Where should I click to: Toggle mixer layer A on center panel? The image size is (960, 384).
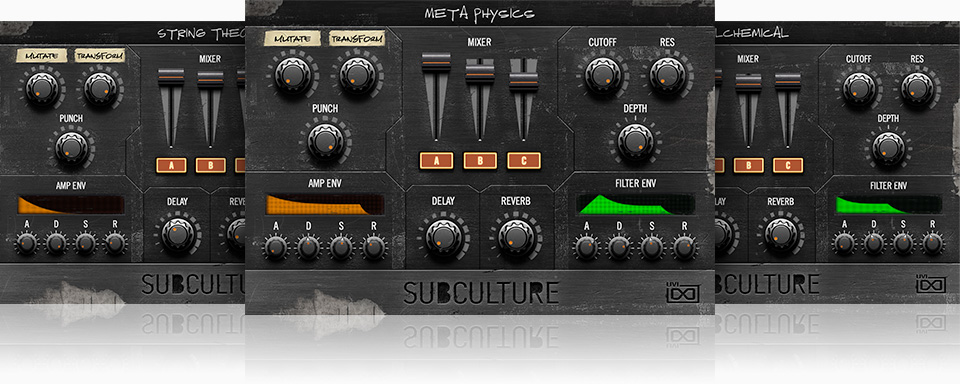(437, 161)
